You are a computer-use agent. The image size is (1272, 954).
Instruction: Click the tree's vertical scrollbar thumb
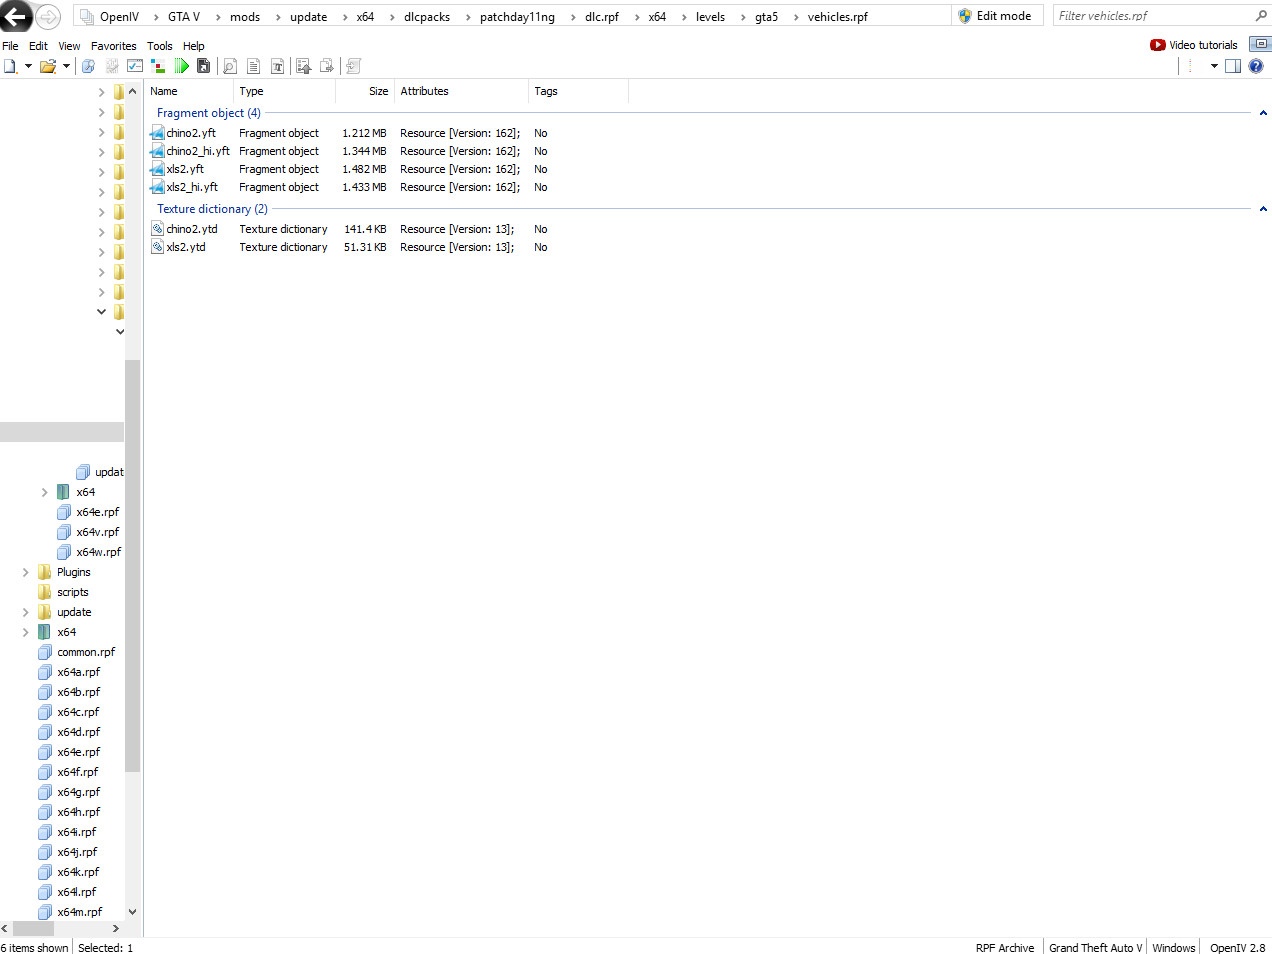pyautogui.click(x=132, y=565)
